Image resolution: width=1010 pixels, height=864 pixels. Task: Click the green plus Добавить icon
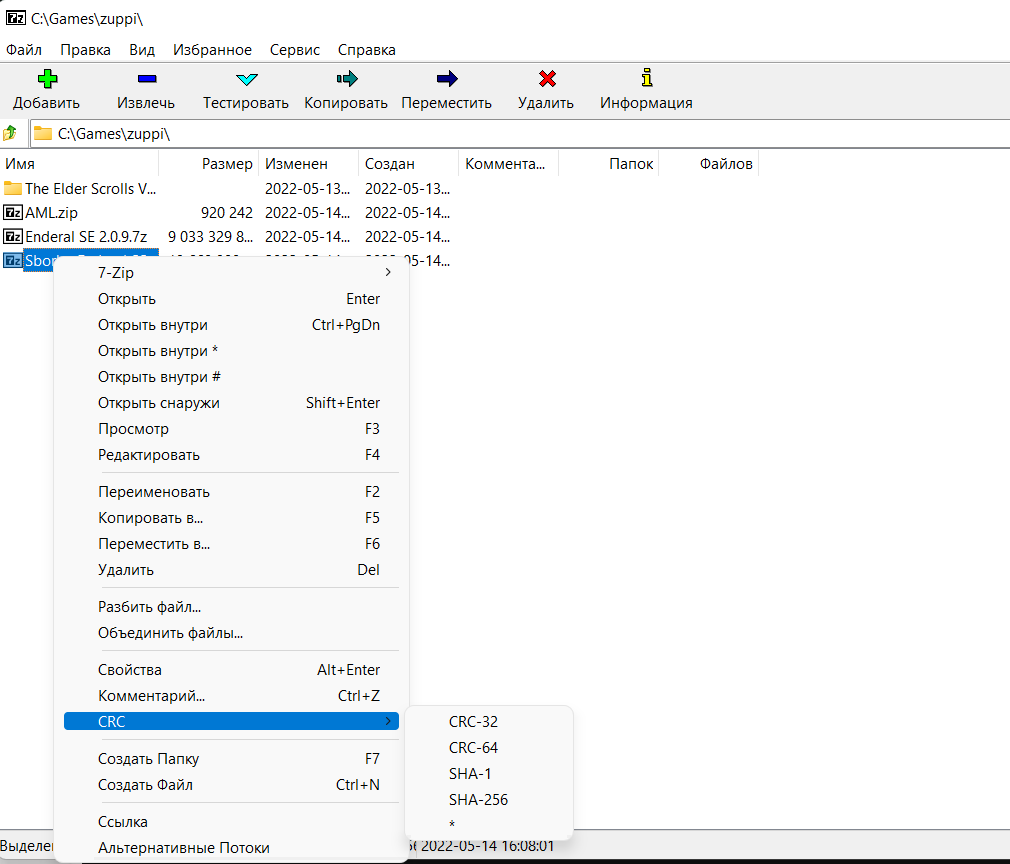[47, 79]
